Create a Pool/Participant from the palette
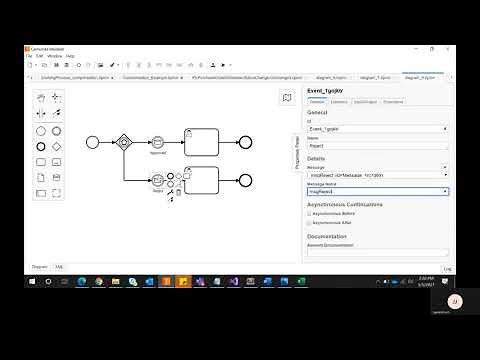 coord(41,193)
